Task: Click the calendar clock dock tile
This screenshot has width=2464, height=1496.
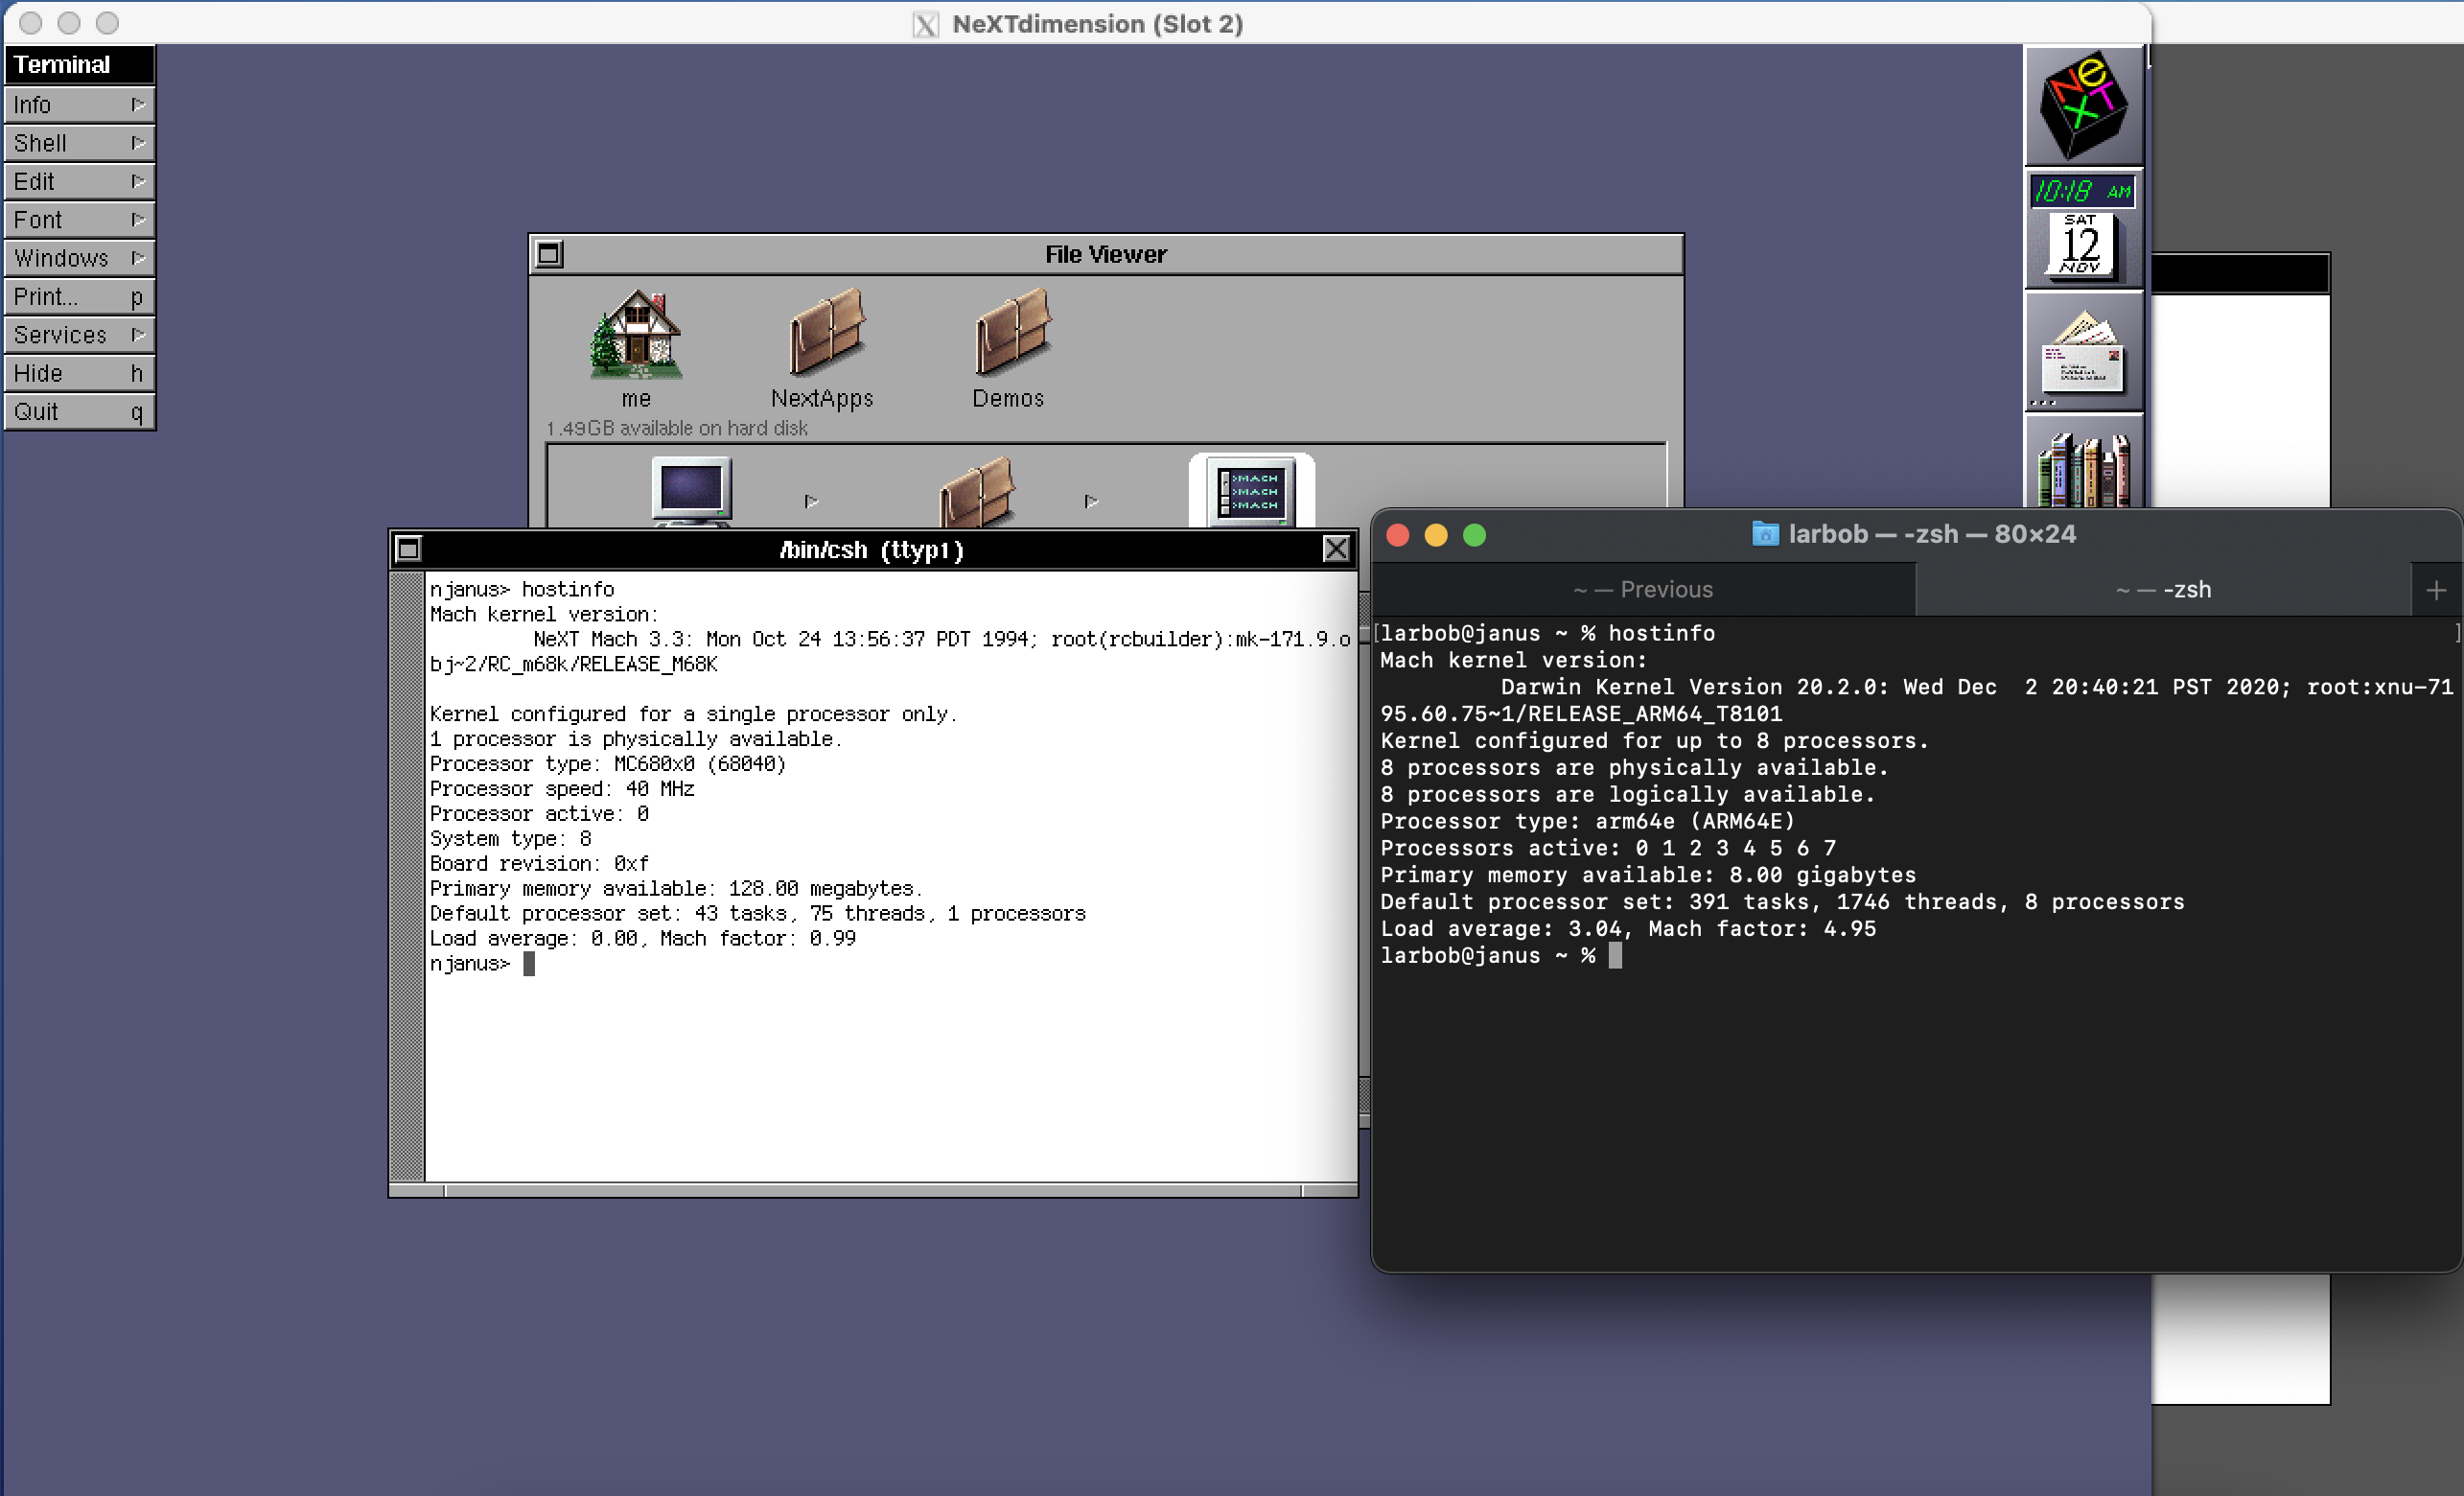Action: coord(2083,232)
